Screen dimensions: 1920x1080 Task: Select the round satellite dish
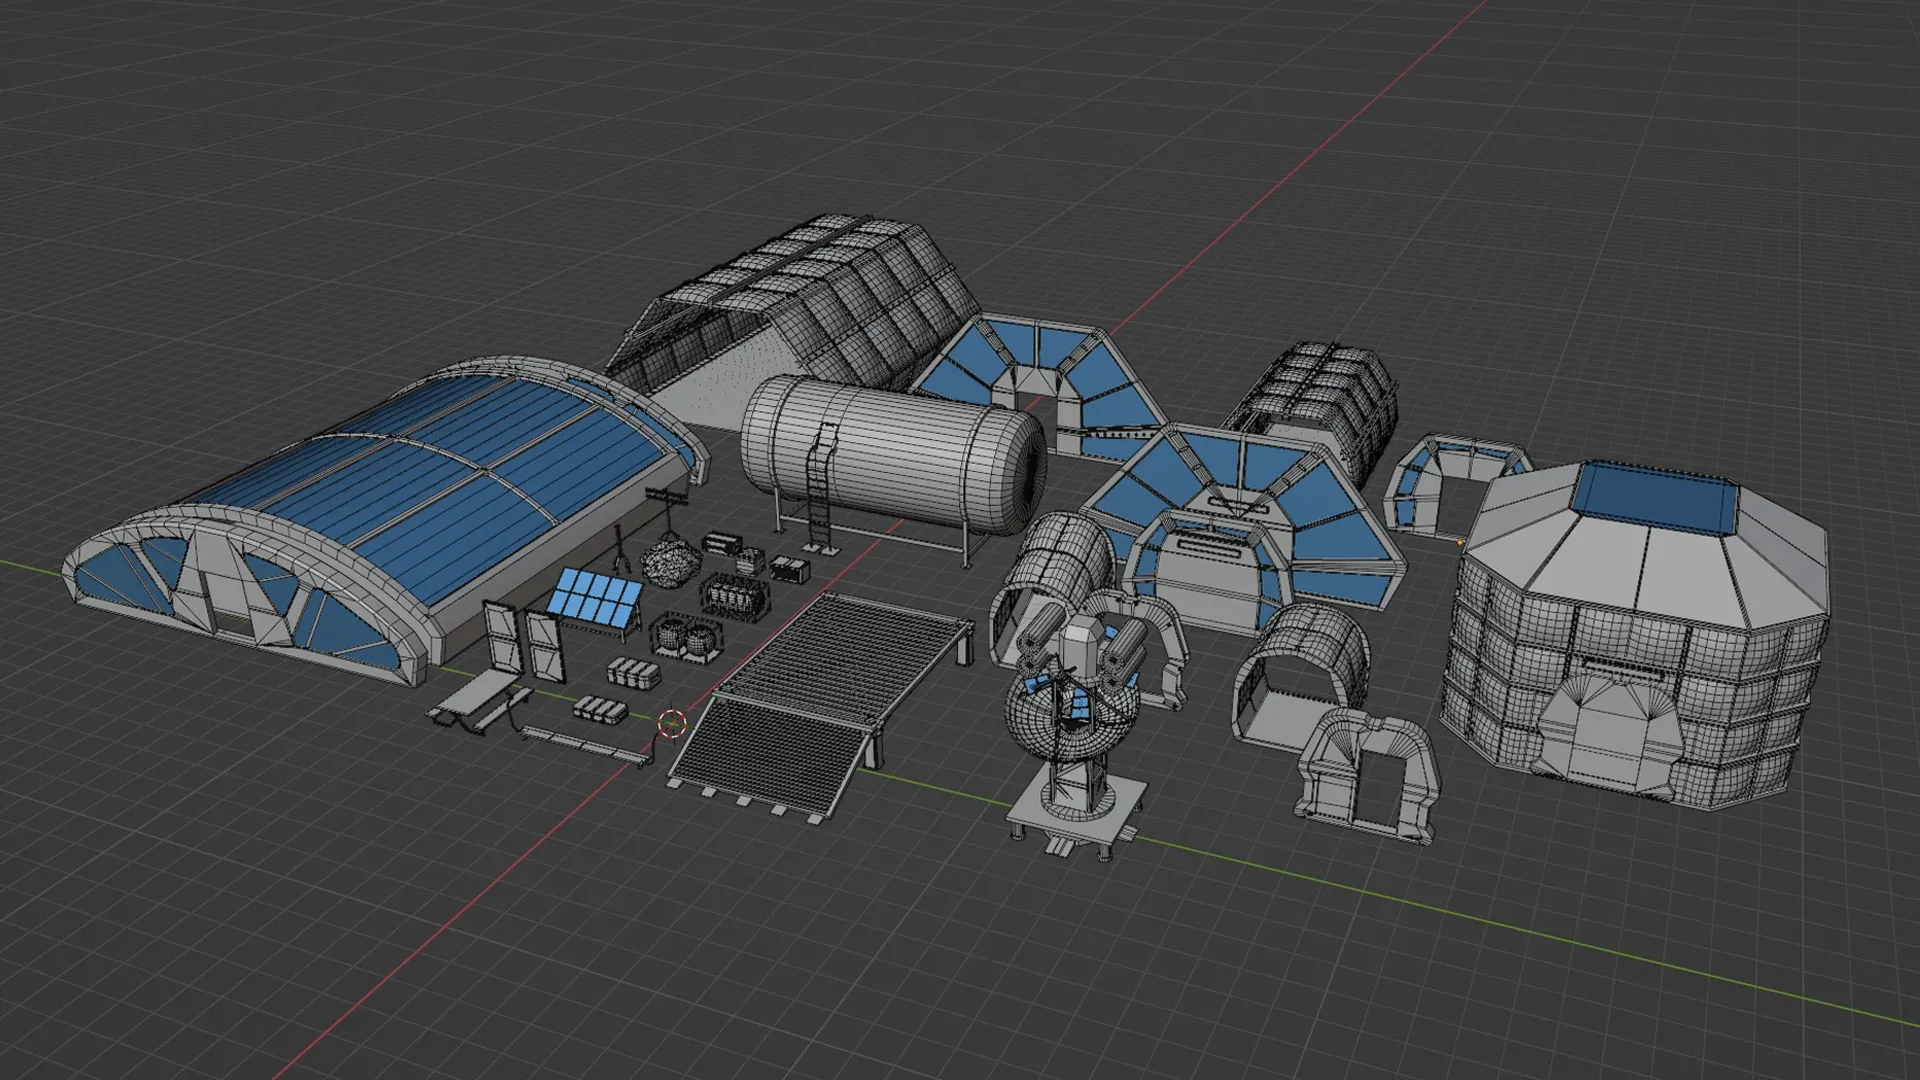tap(1070, 715)
